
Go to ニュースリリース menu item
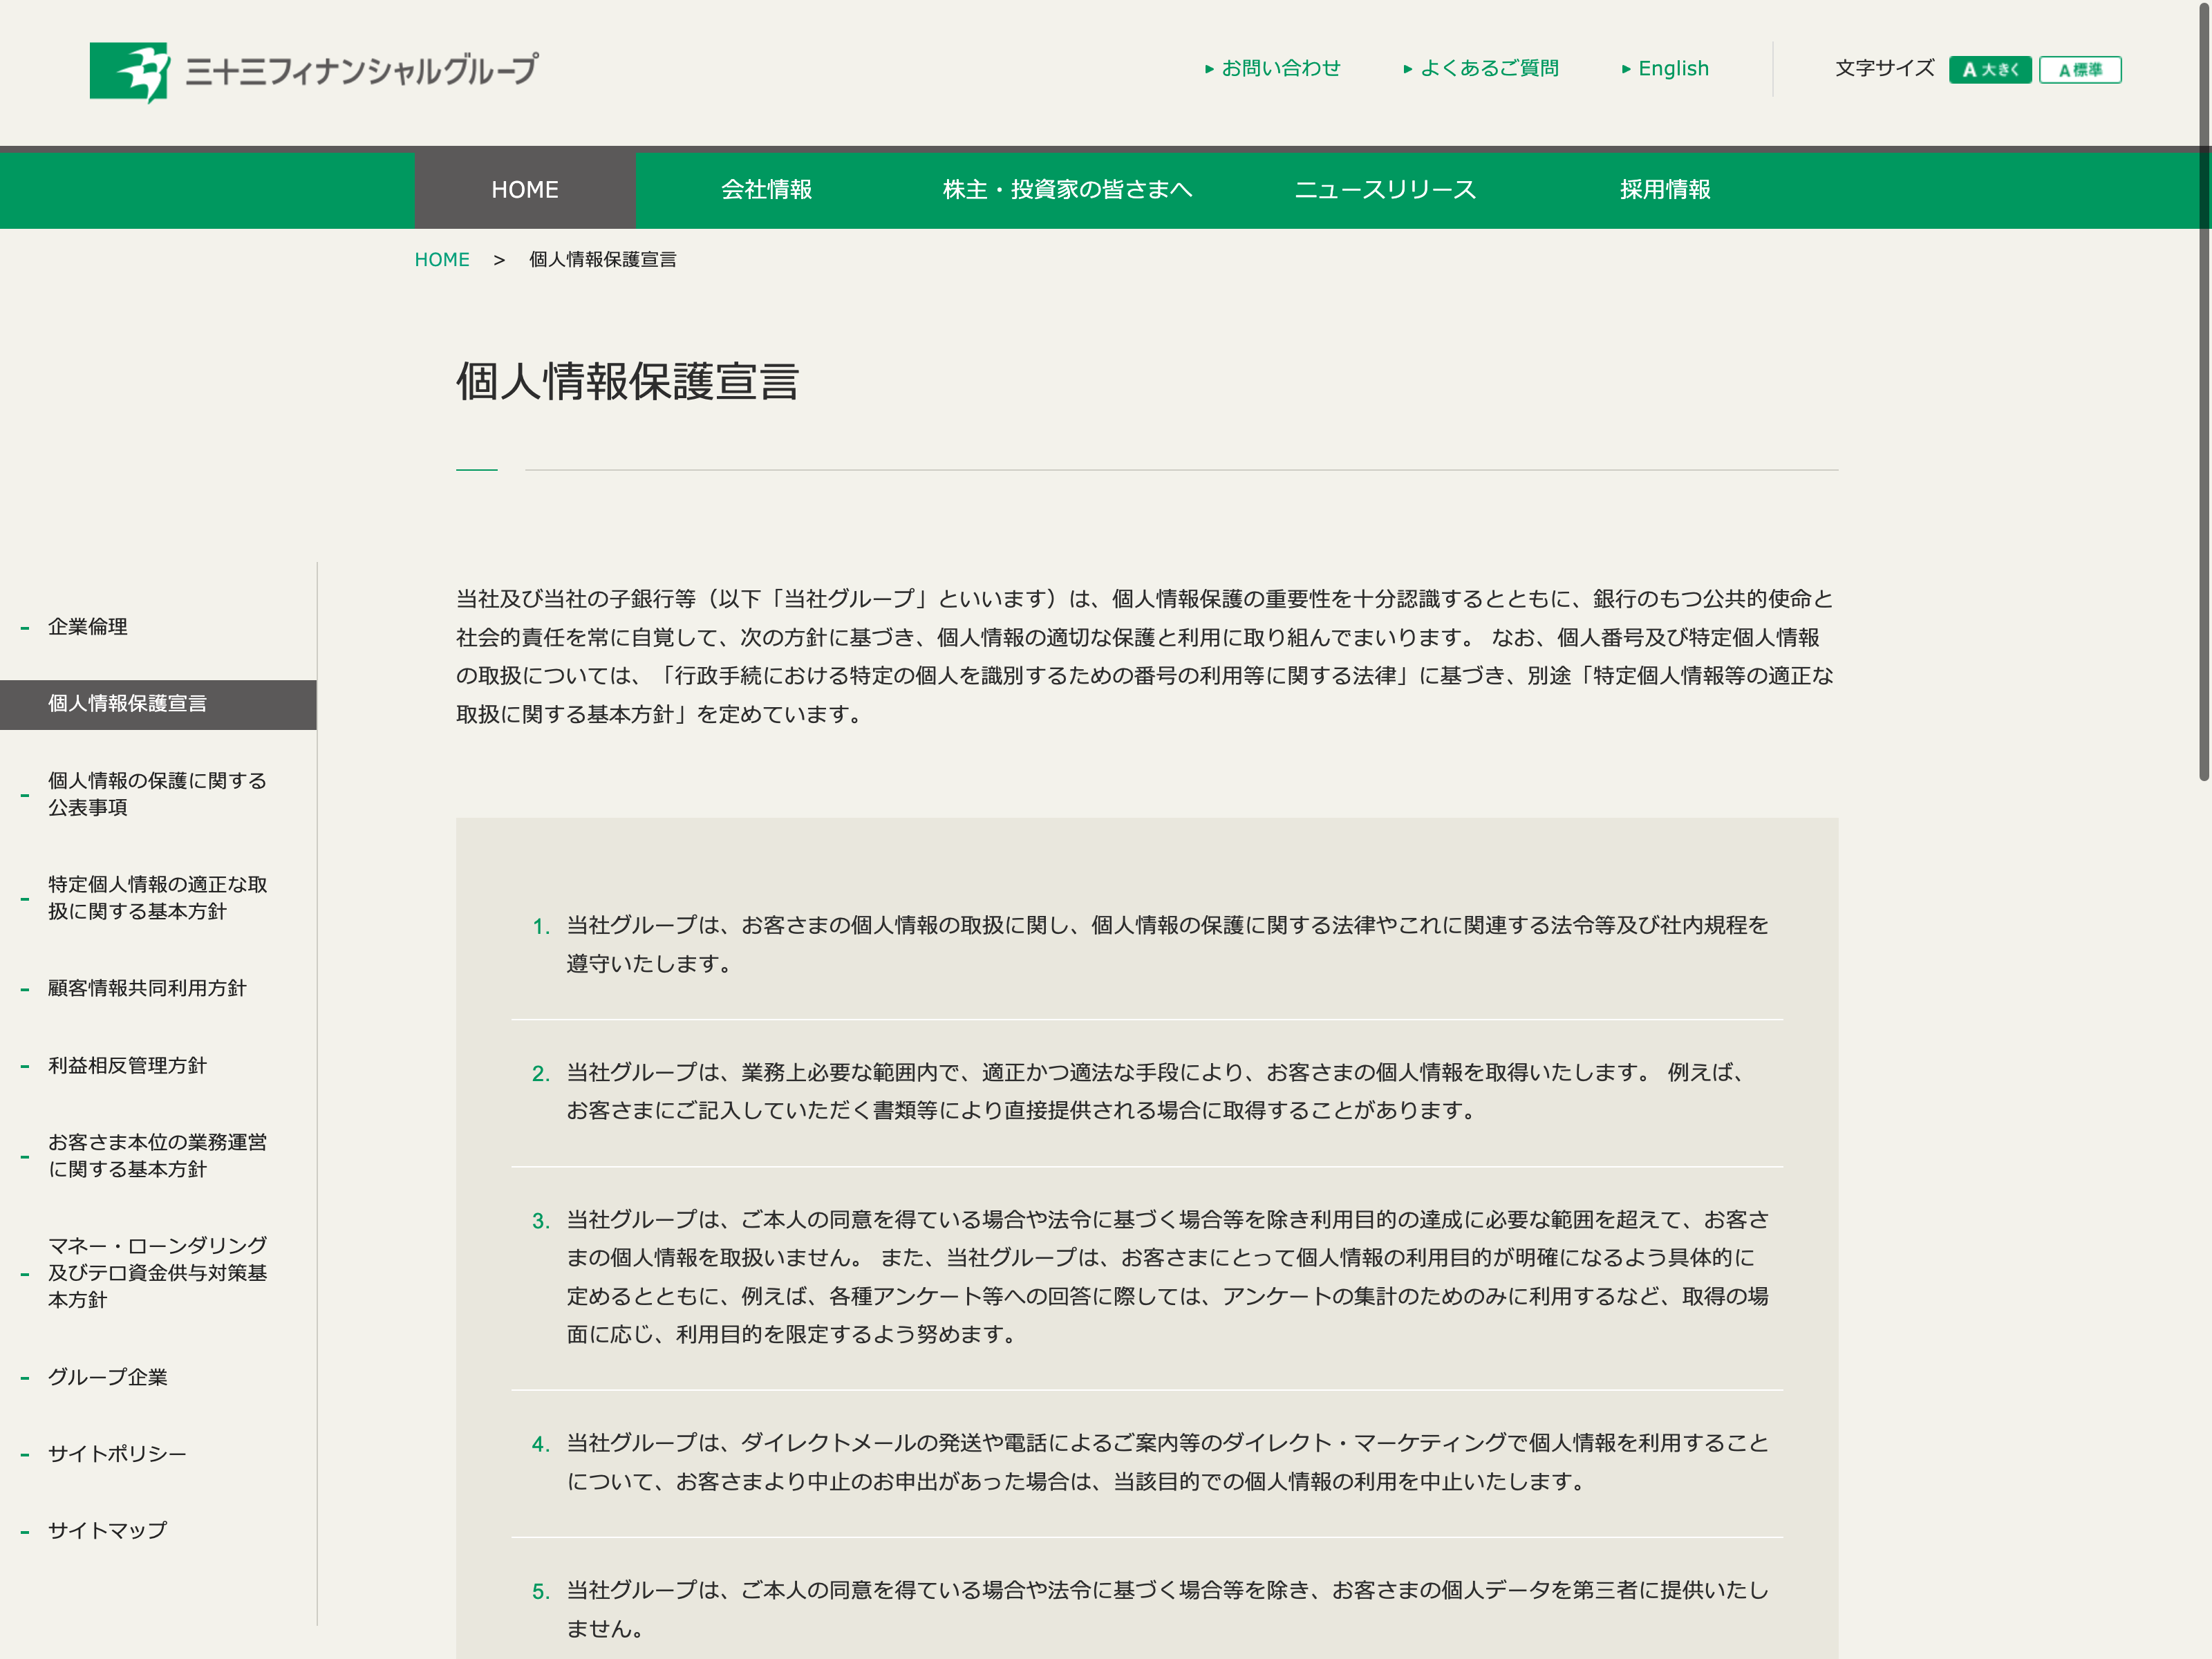(x=1384, y=190)
